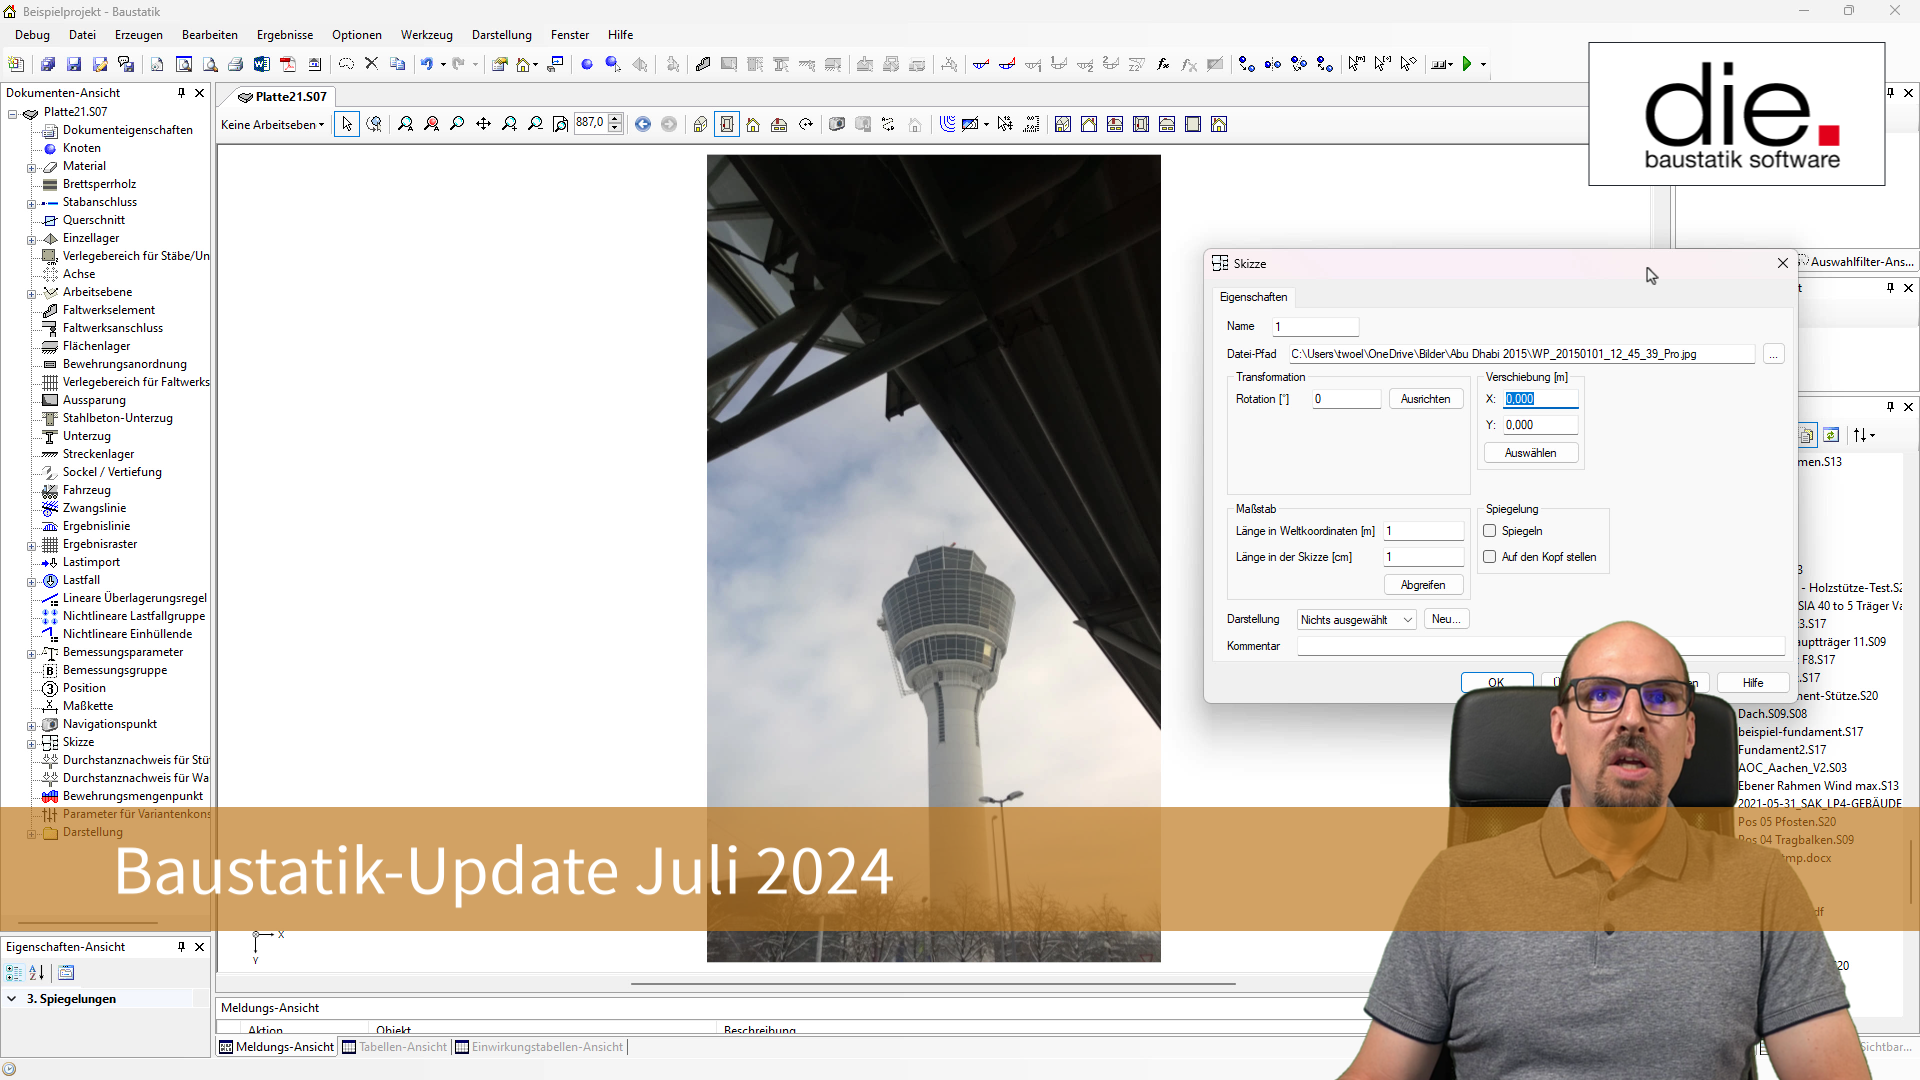Click the Y Verschiebung input field
Image resolution: width=1920 pixels, height=1080 pixels.
(x=1540, y=425)
